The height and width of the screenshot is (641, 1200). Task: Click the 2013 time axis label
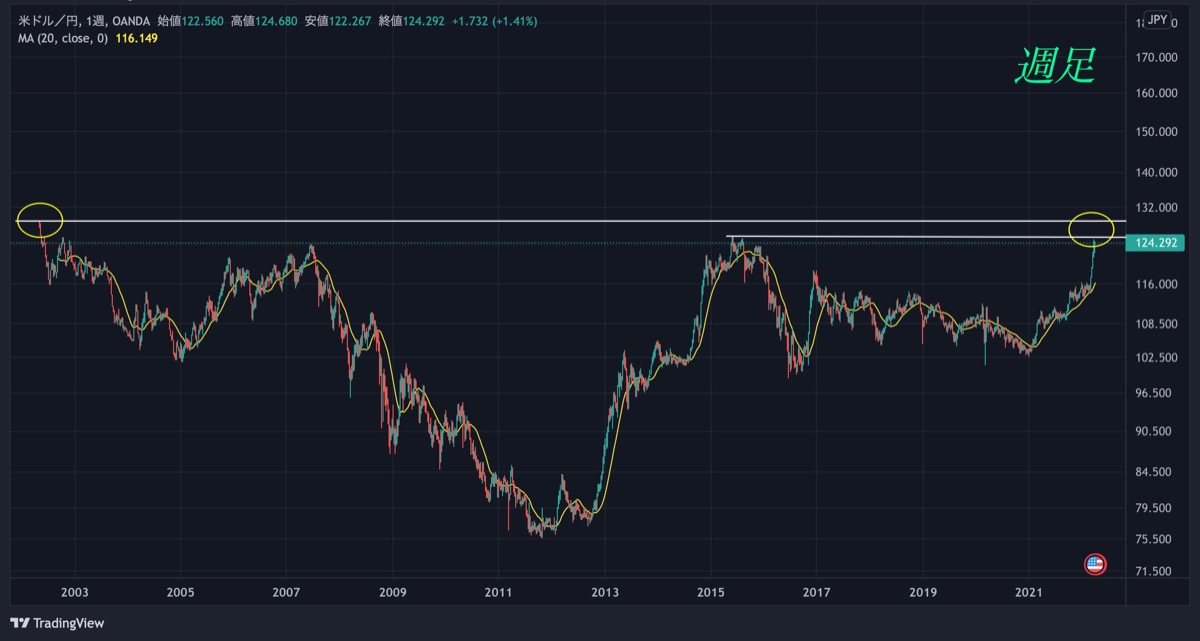(605, 592)
